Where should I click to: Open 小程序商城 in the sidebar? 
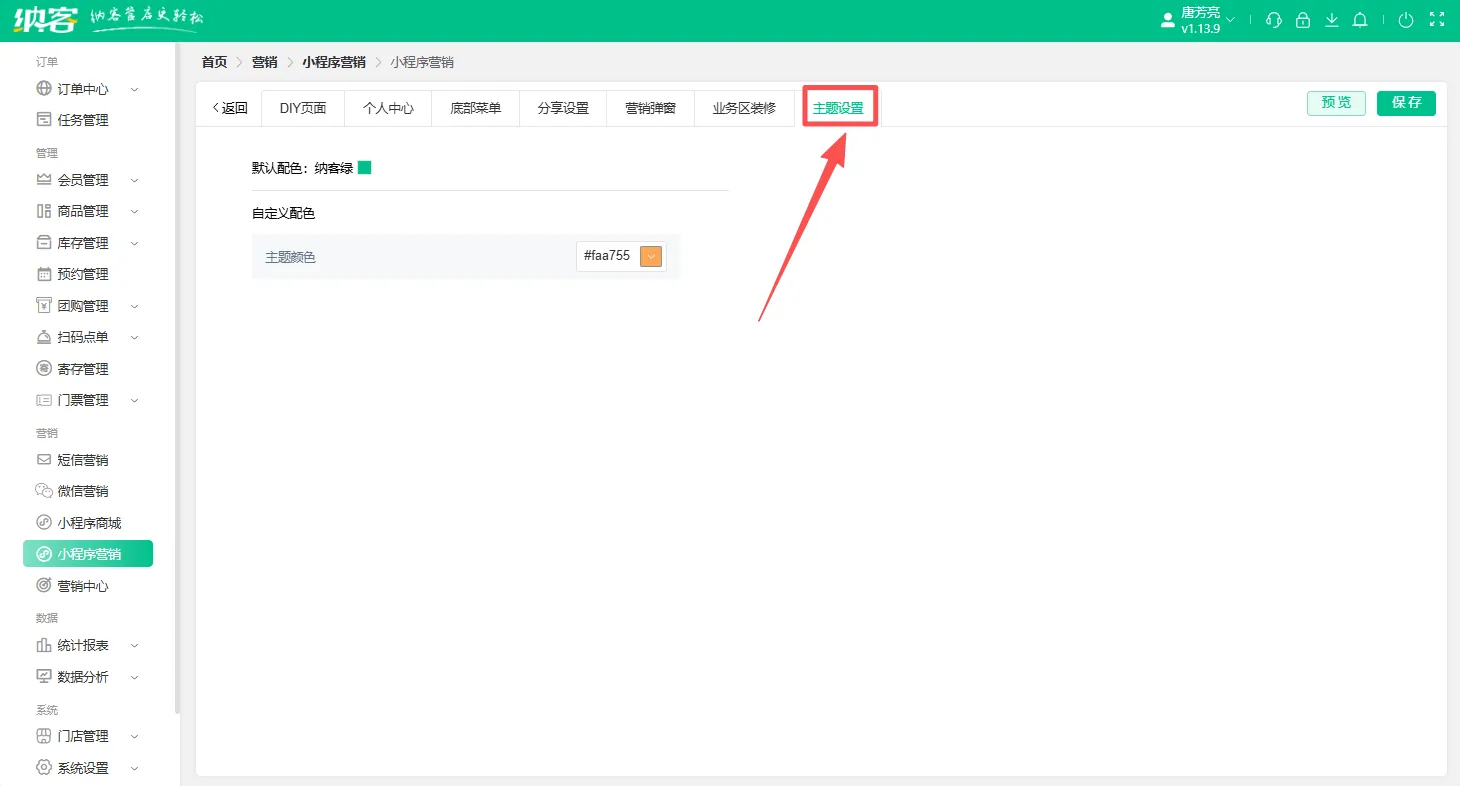pos(89,523)
